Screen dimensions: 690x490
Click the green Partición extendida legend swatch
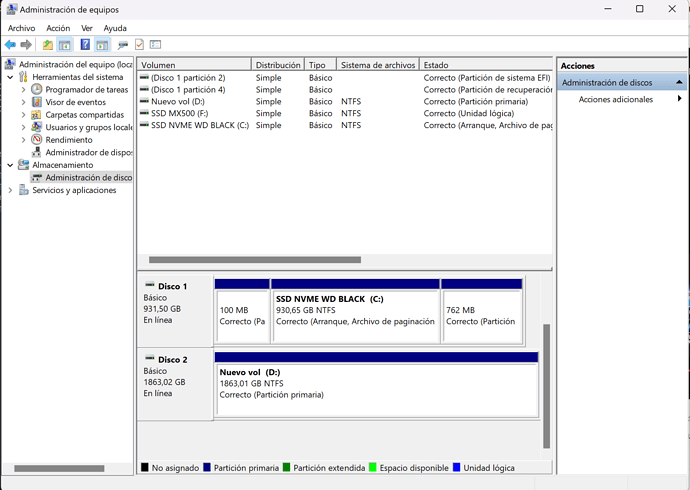pos(286,467)
